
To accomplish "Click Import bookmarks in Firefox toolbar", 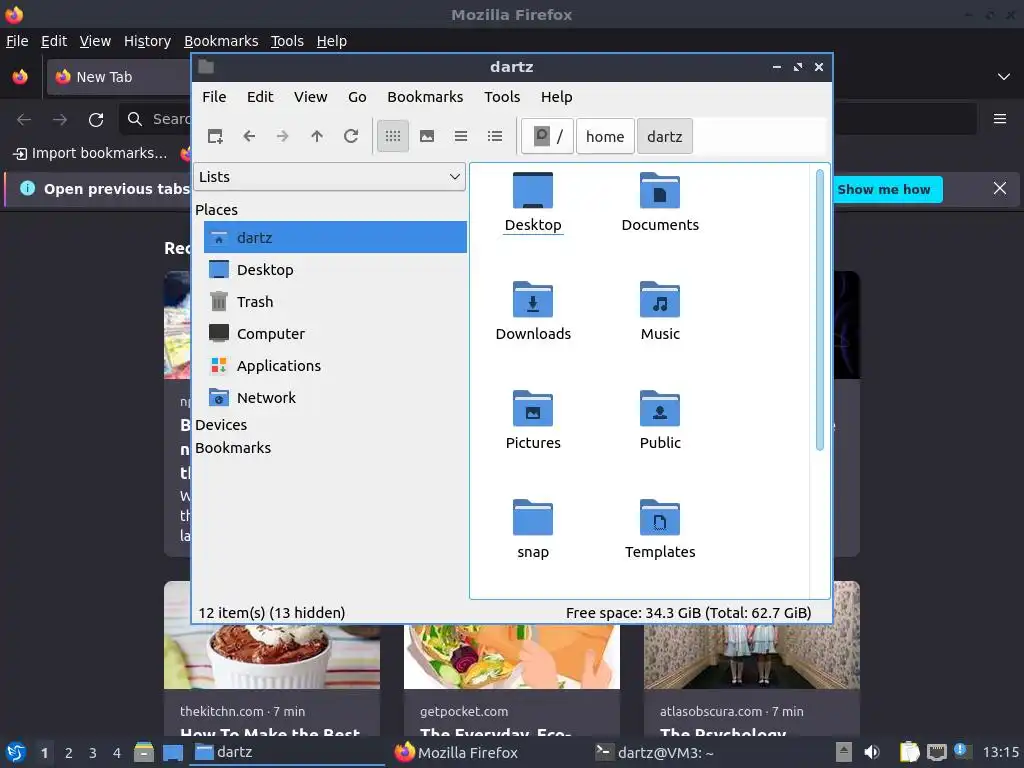I will coord(90,153).
